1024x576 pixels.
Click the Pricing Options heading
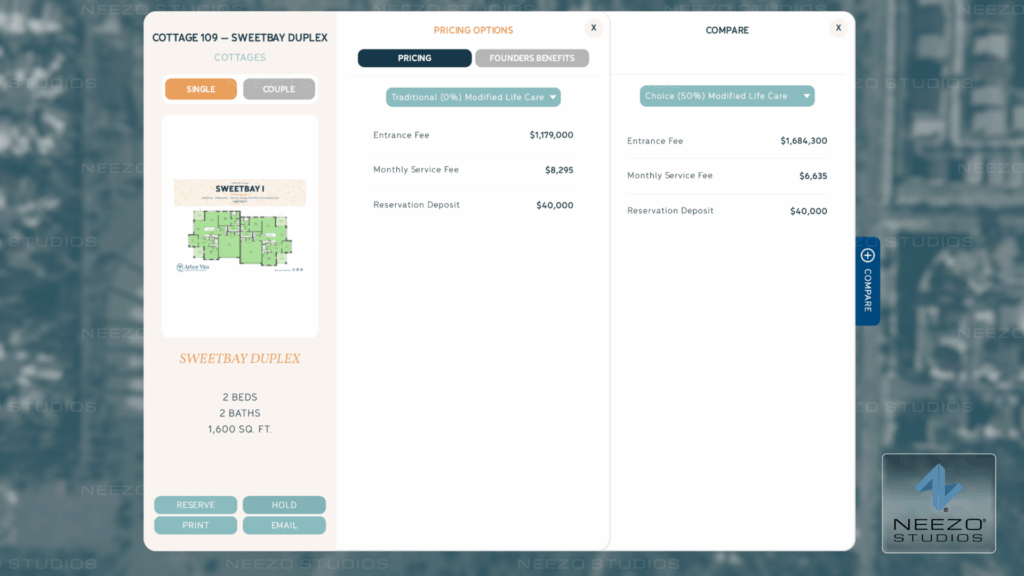(x=473, y=31)
